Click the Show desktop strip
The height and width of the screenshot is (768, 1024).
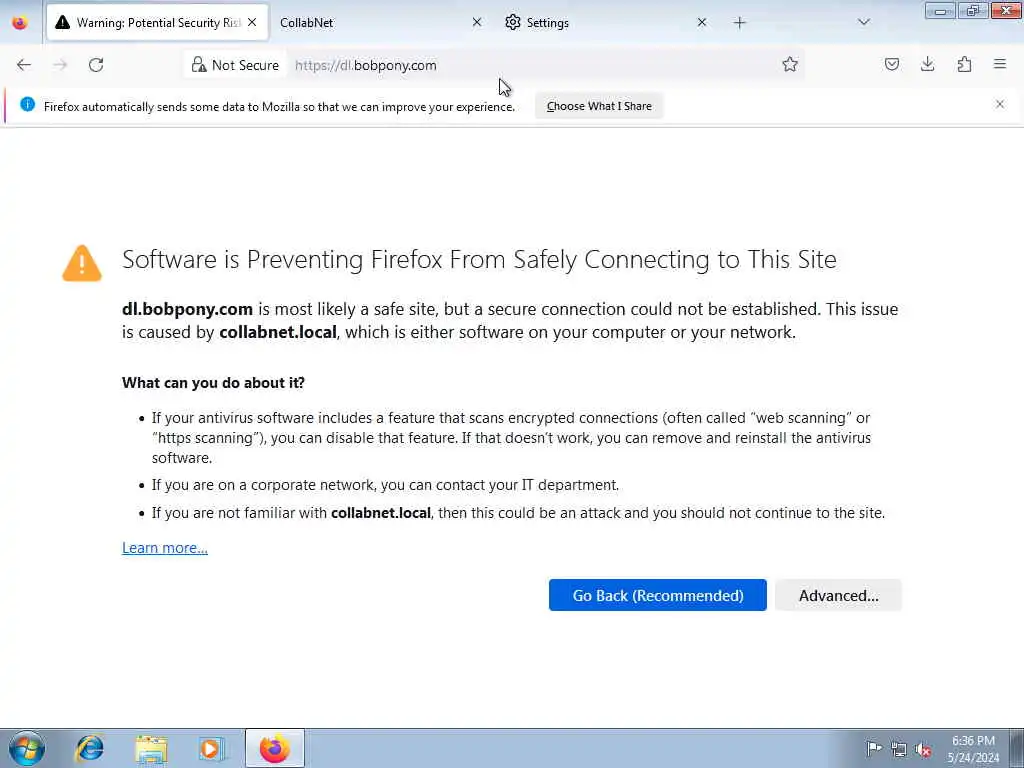point(1017,748)
